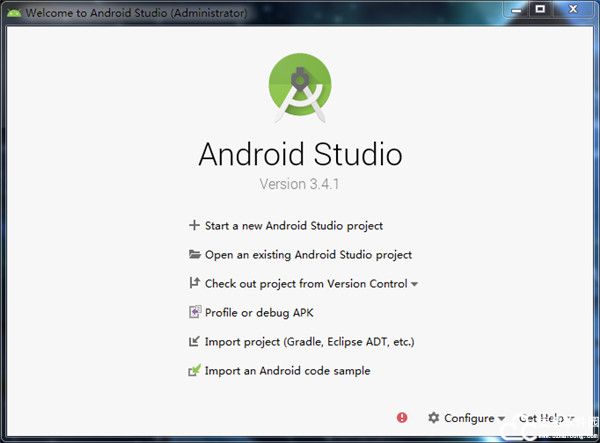Click the folder icon for Open existing project
This screenshot has height=443, width=600.
point(194,254)
